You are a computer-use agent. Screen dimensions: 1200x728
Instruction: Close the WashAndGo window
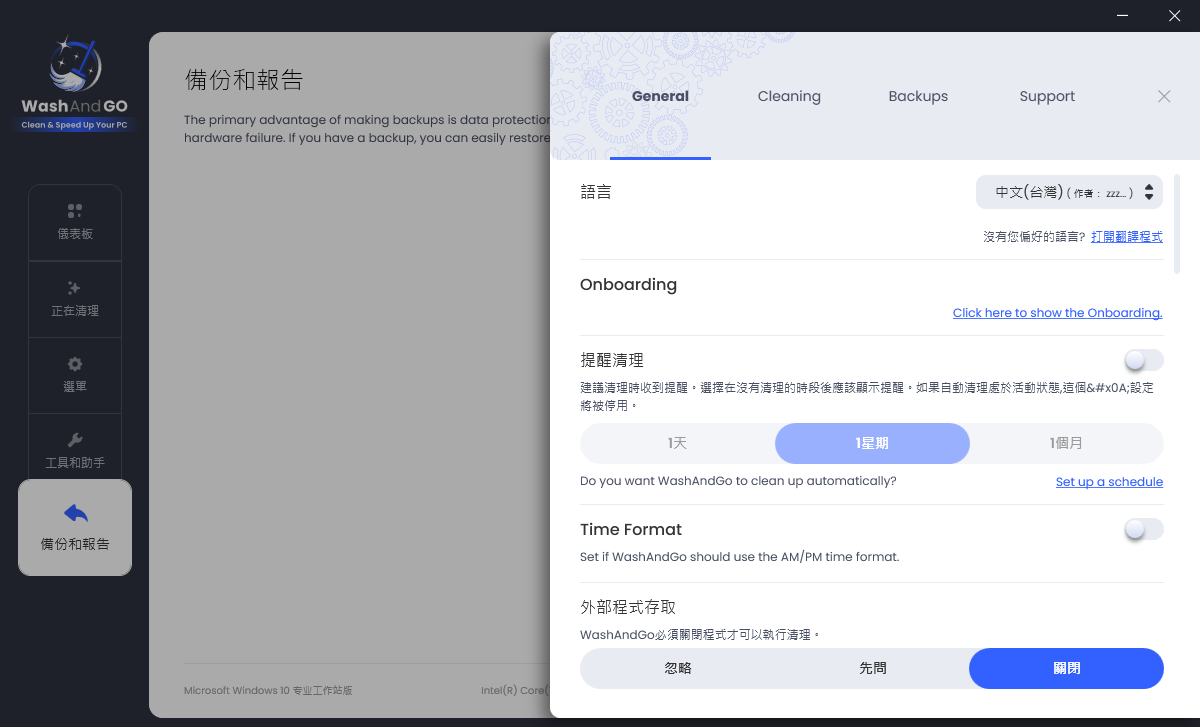pyautogui.click(x=1175, y=15)
